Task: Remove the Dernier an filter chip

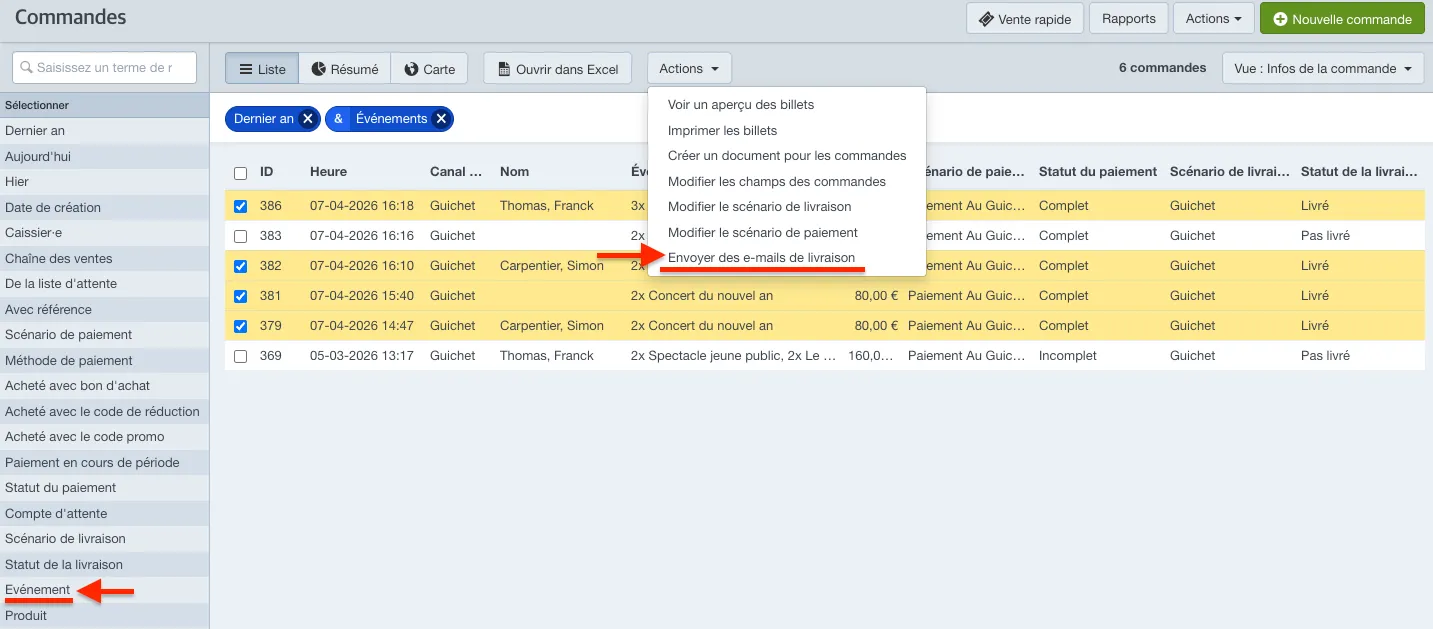Action: pos(308,119)
